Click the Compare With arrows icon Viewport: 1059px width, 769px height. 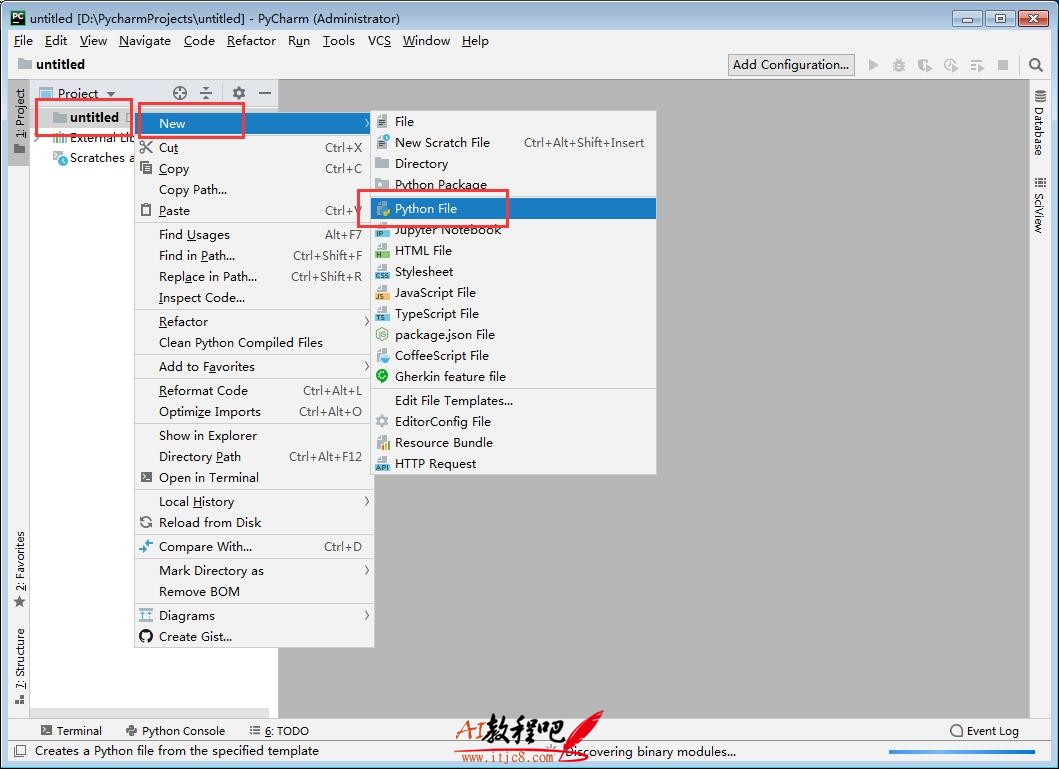tap(146, 546)
